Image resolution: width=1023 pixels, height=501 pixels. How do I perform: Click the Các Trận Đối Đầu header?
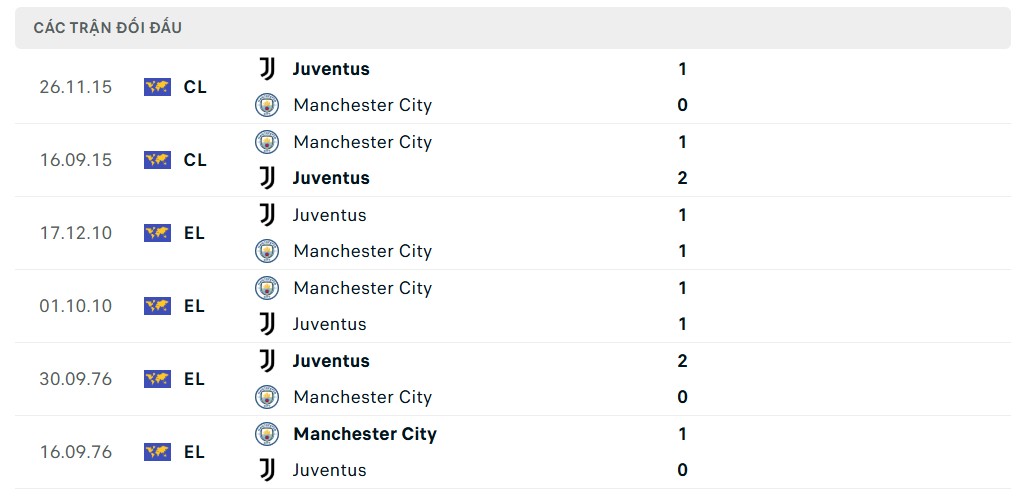coord(108,28)
